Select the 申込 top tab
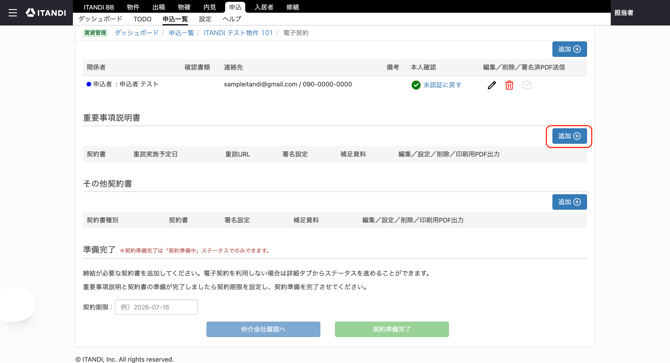 click(x=235, y=7)
